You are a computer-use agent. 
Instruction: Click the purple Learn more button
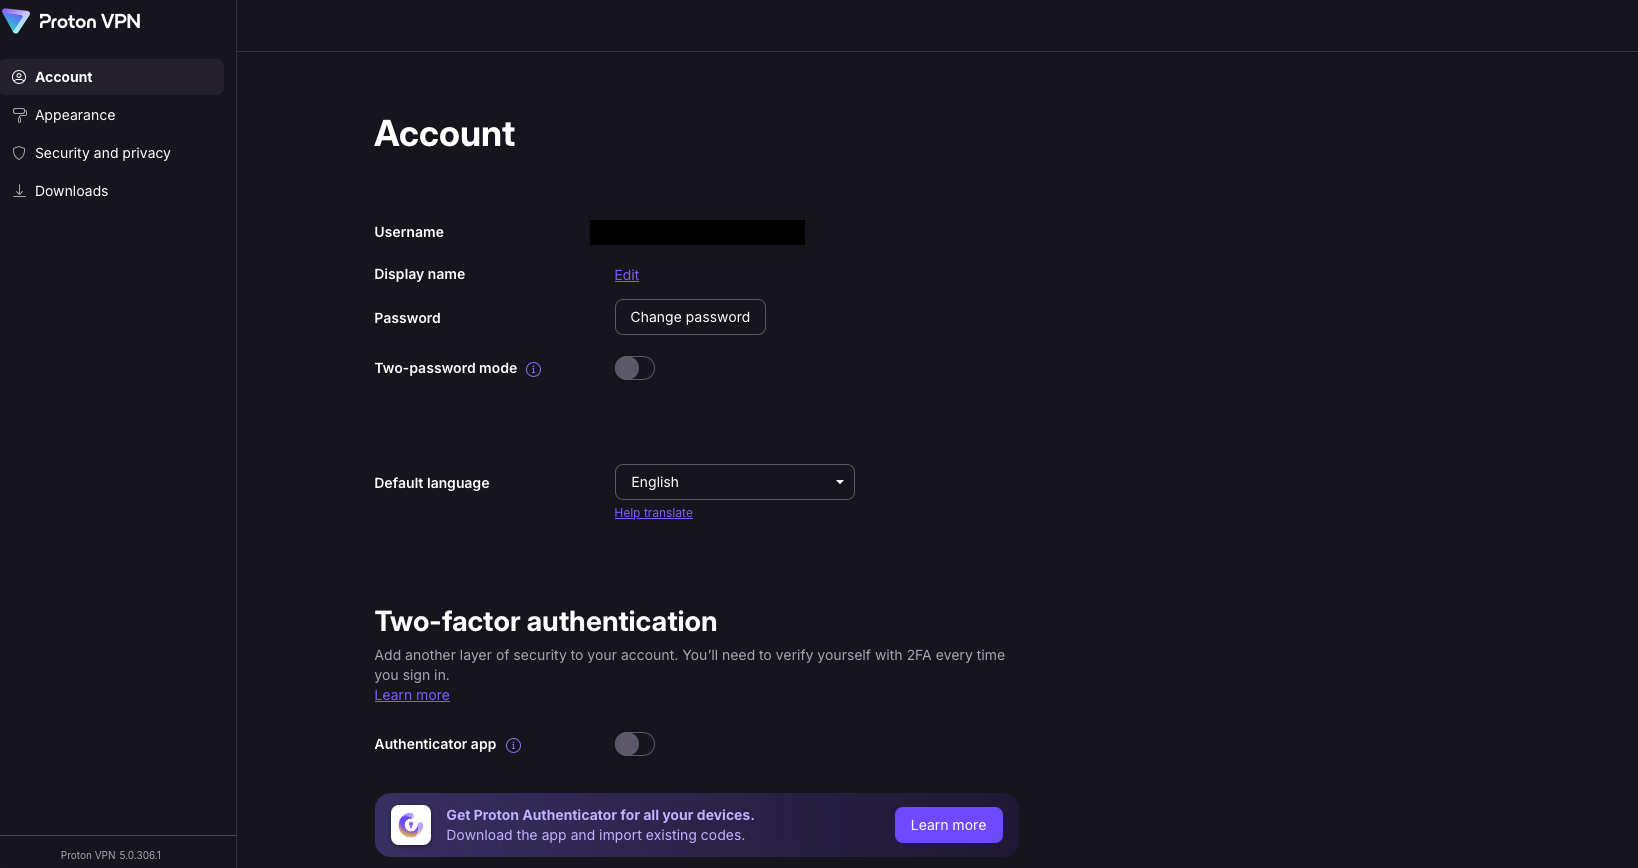click(949, 825)
